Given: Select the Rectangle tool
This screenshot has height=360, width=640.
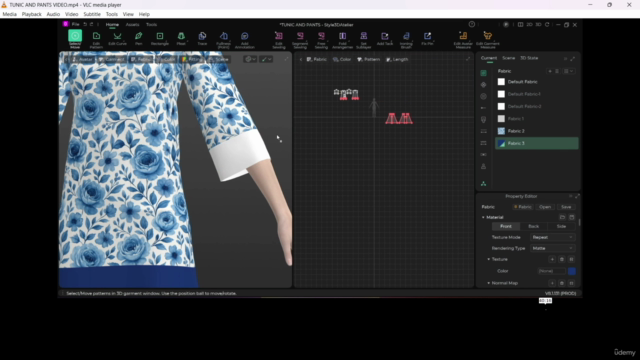Looking at the screenshot, I should [x=160, y=38].
